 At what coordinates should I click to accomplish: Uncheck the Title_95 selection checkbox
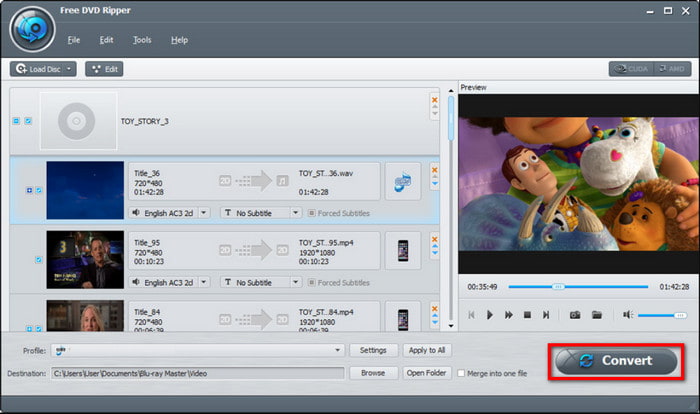pyautogui.click(x=39, y=259)
